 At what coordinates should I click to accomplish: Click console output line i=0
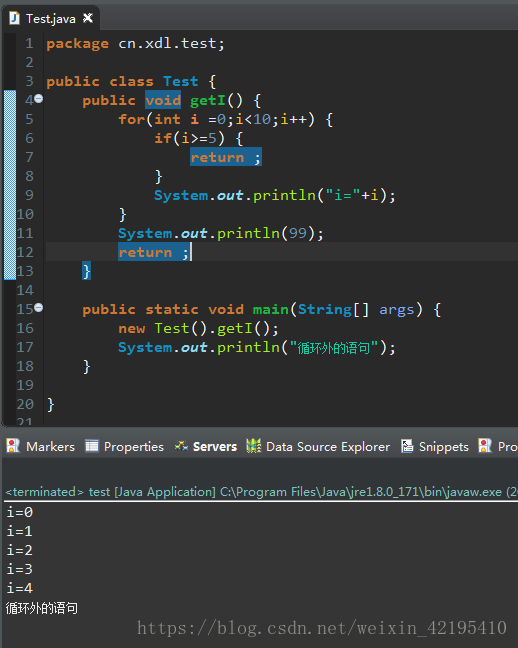20,512
